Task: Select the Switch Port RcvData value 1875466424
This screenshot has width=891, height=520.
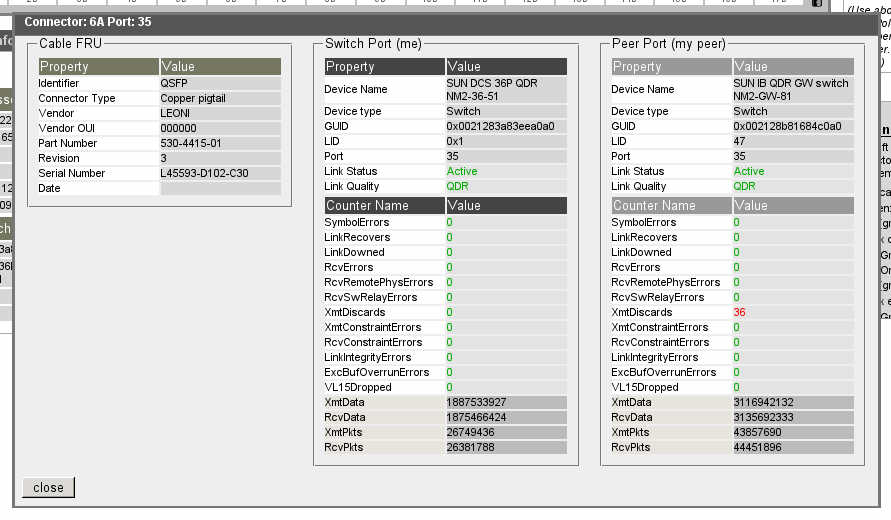Action: [476, 417]
